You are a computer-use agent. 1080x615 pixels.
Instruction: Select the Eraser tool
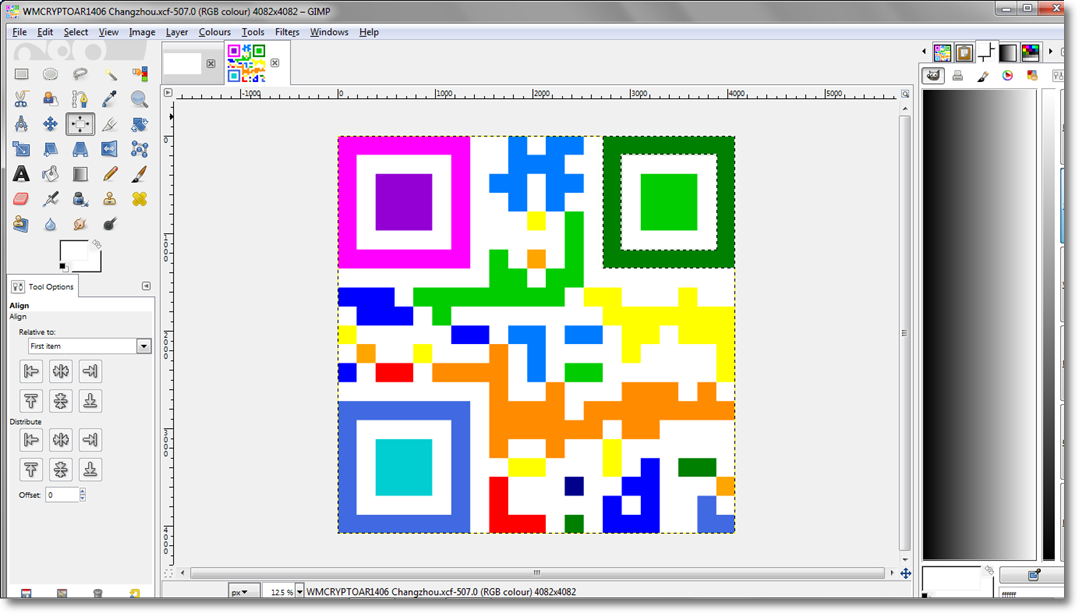(21, 199)
